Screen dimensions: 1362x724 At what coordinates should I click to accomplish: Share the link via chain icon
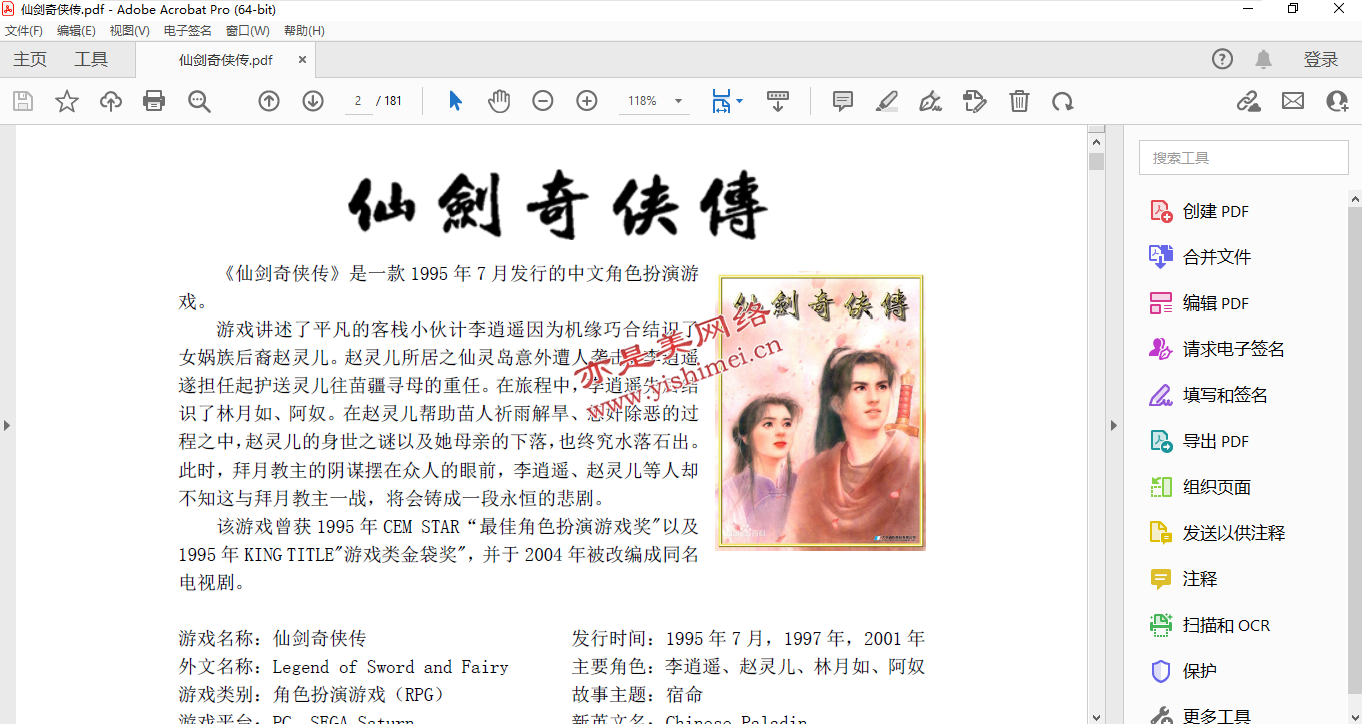[x=1248, y=101]
